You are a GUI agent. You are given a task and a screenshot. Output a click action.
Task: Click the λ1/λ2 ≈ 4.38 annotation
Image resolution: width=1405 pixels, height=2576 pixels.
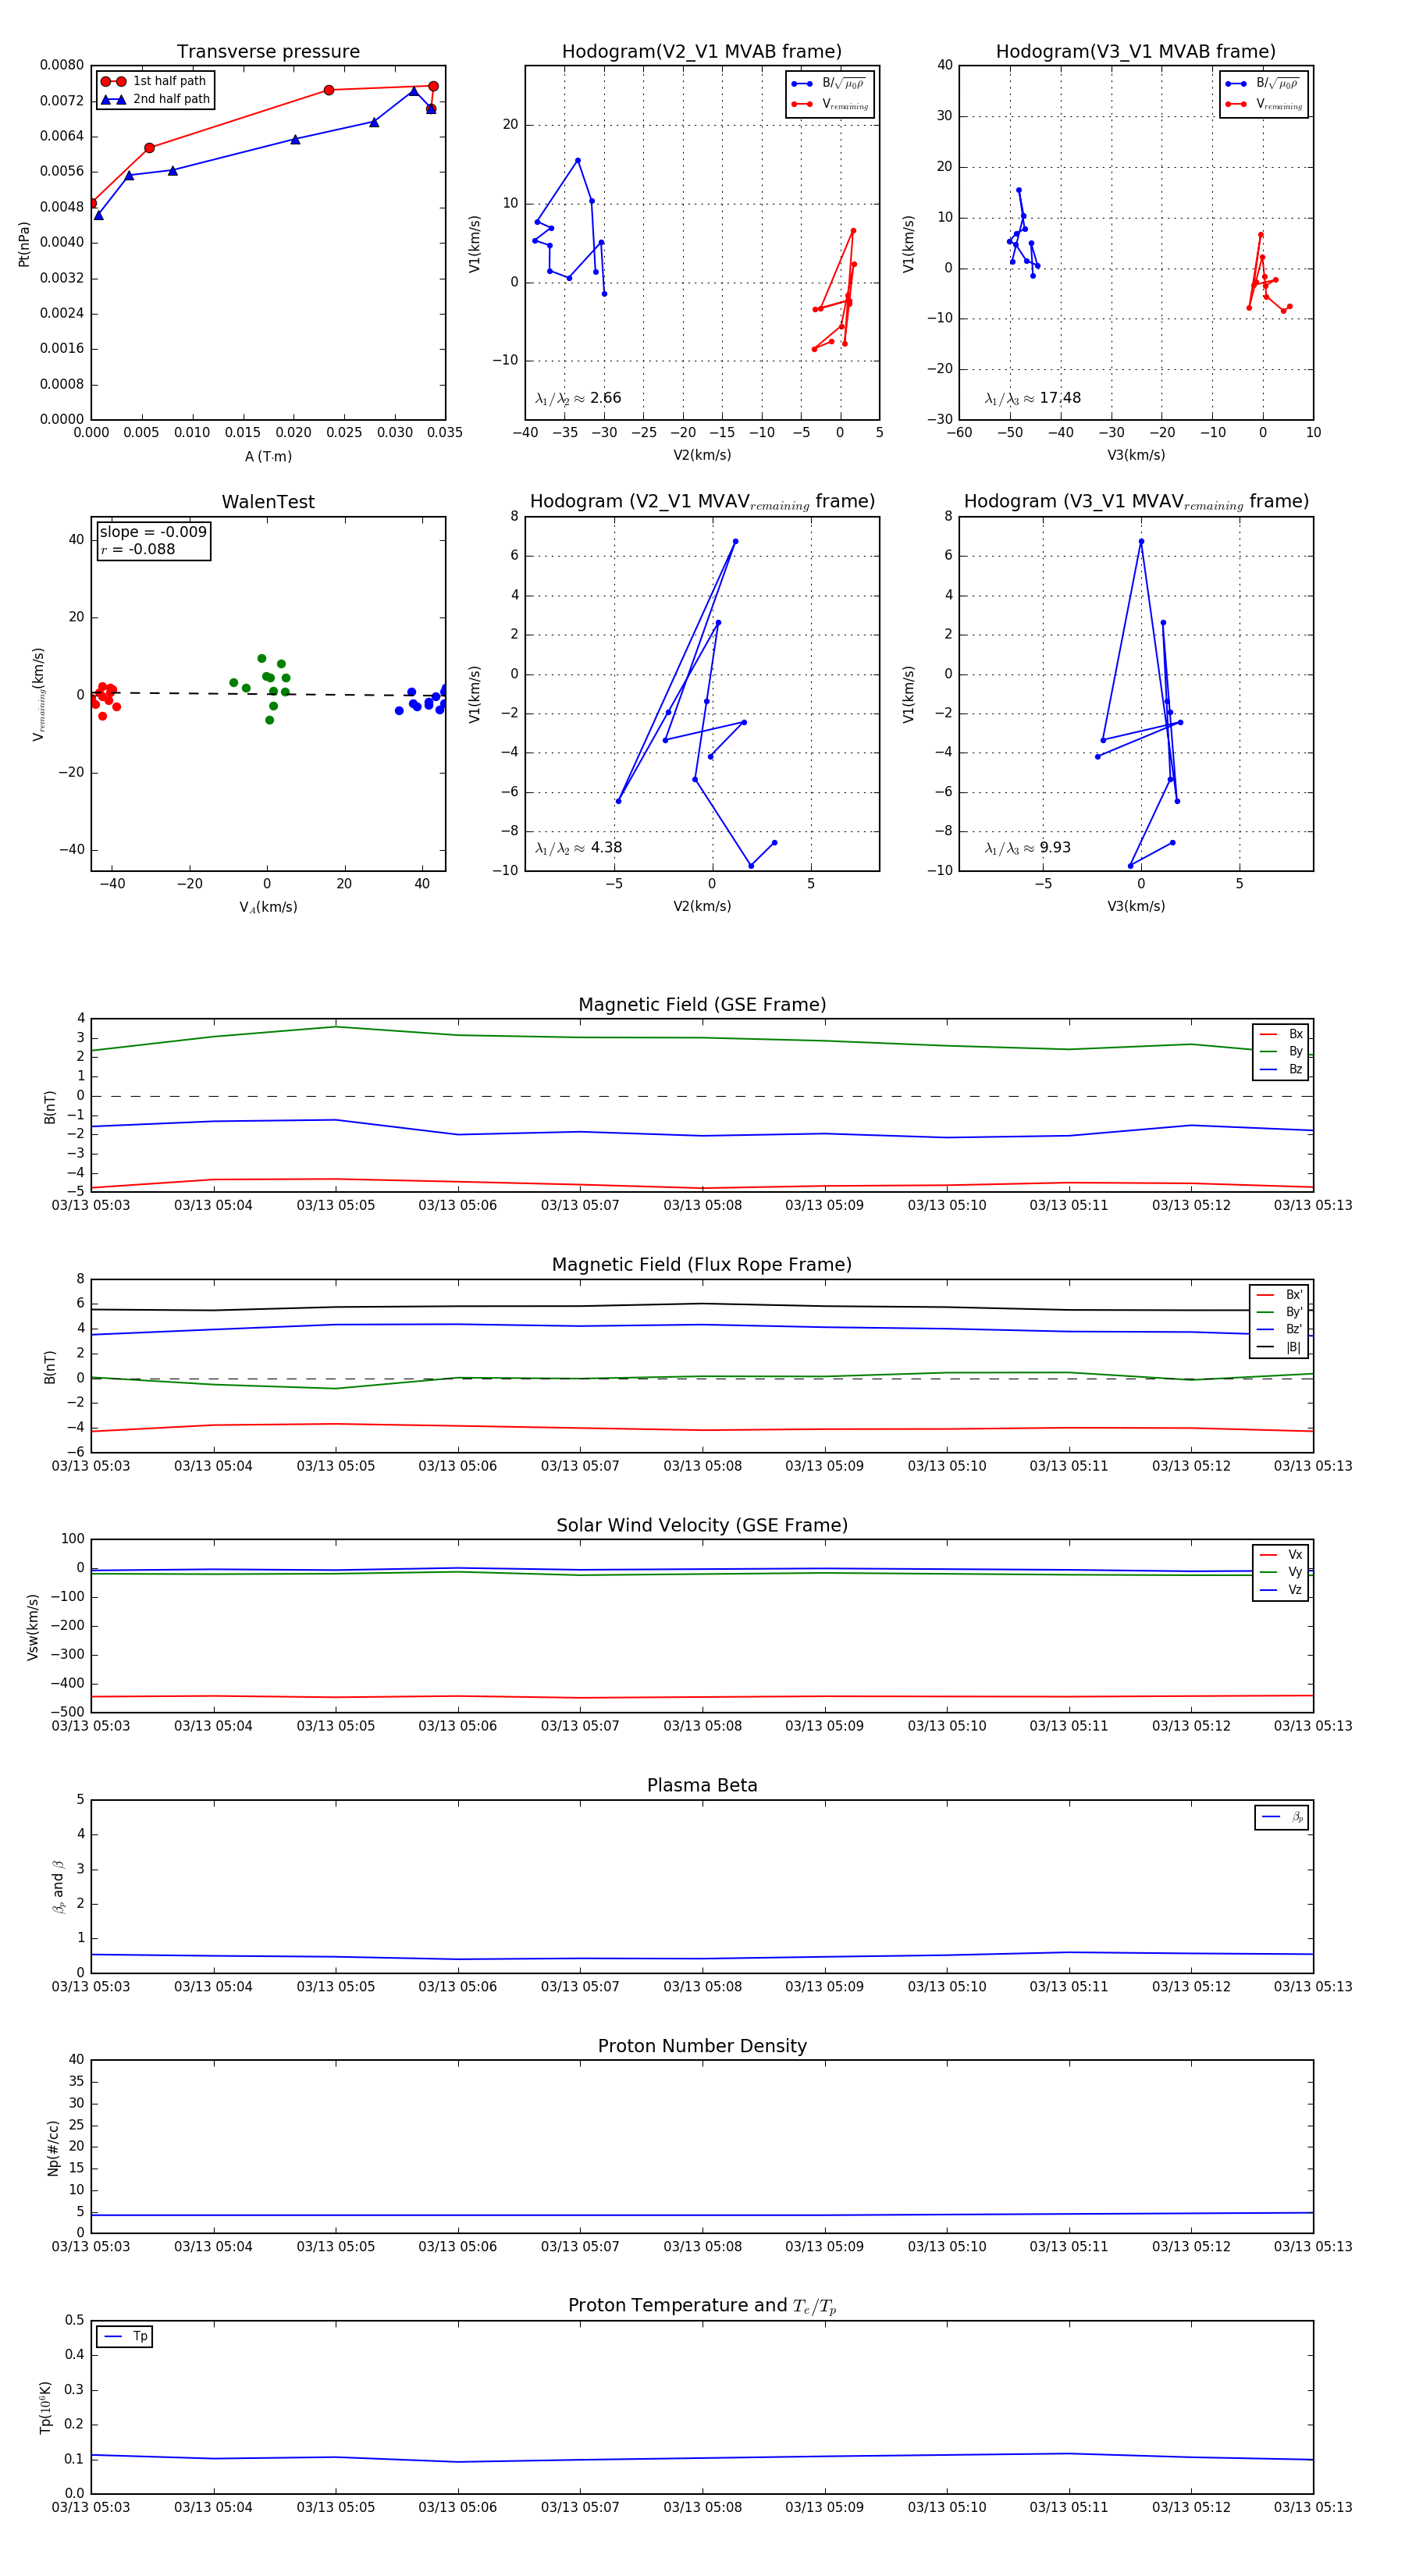578,848
